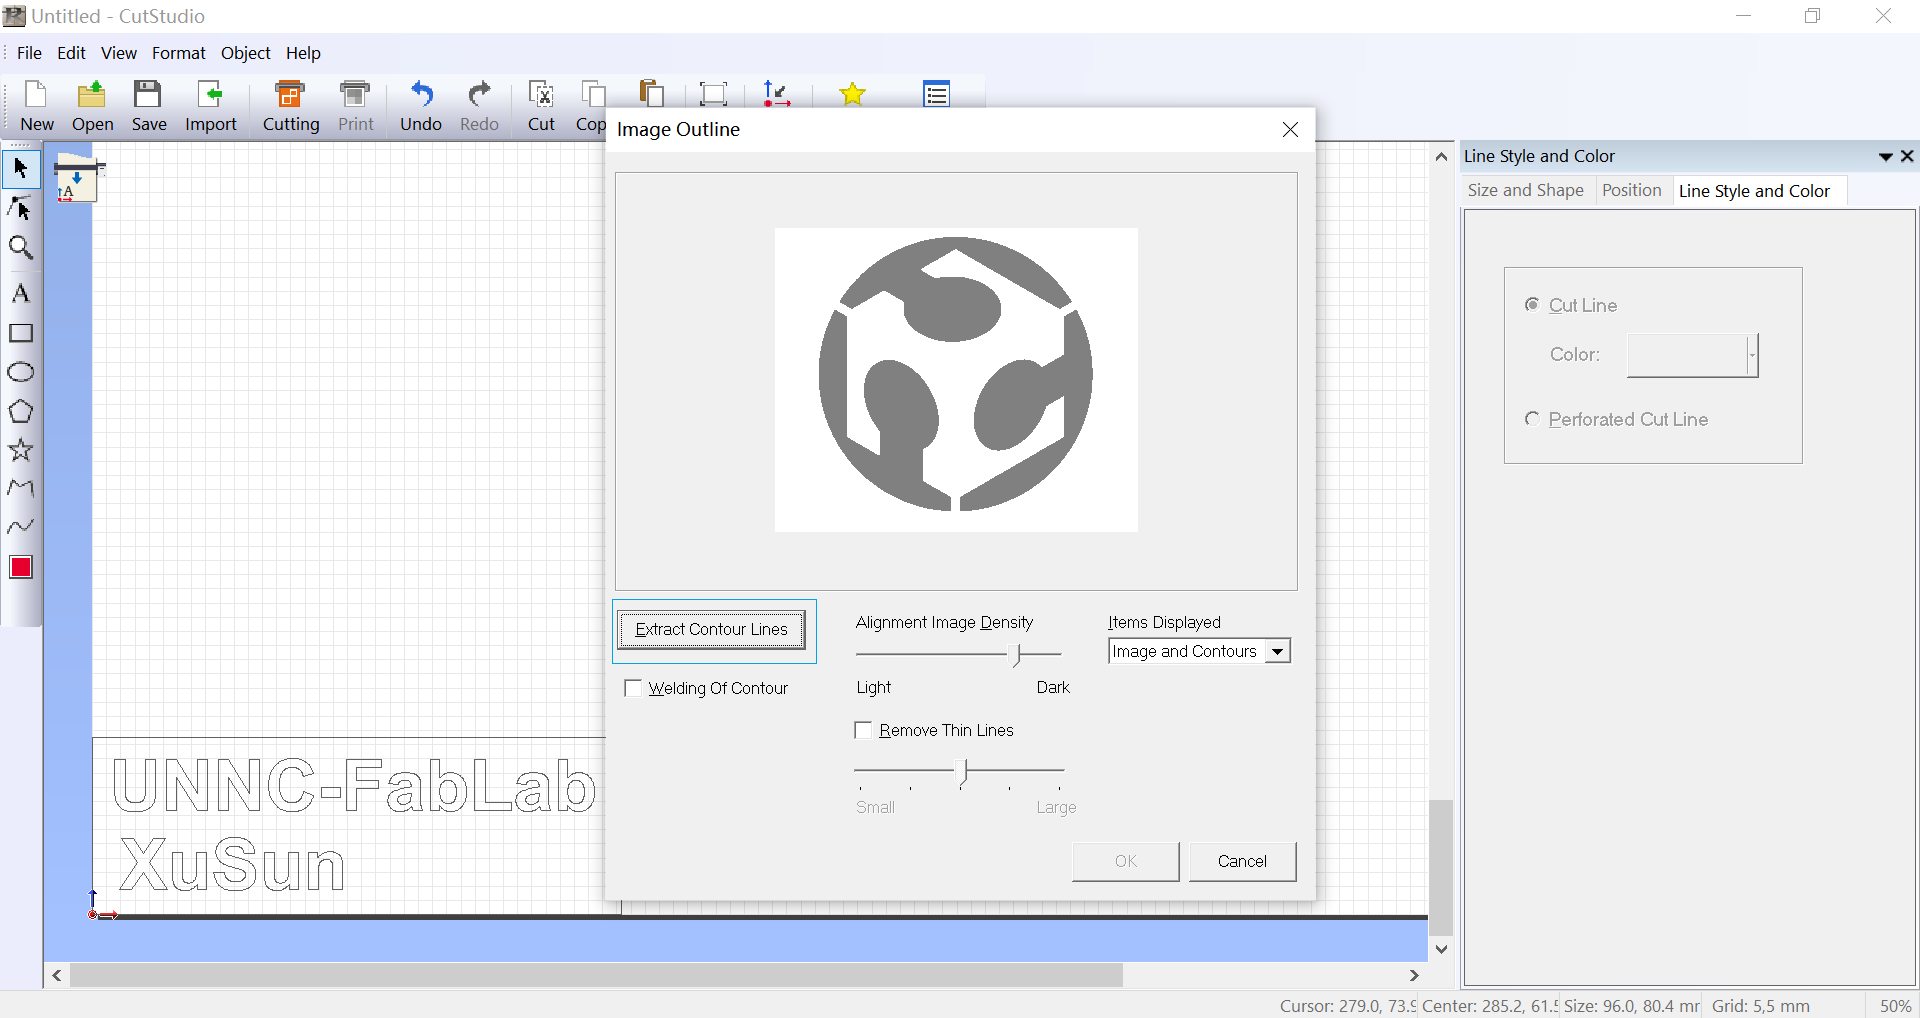Select the node edit tool
The width and height of the screenshot is (1920, 1018).
[21, 208]
